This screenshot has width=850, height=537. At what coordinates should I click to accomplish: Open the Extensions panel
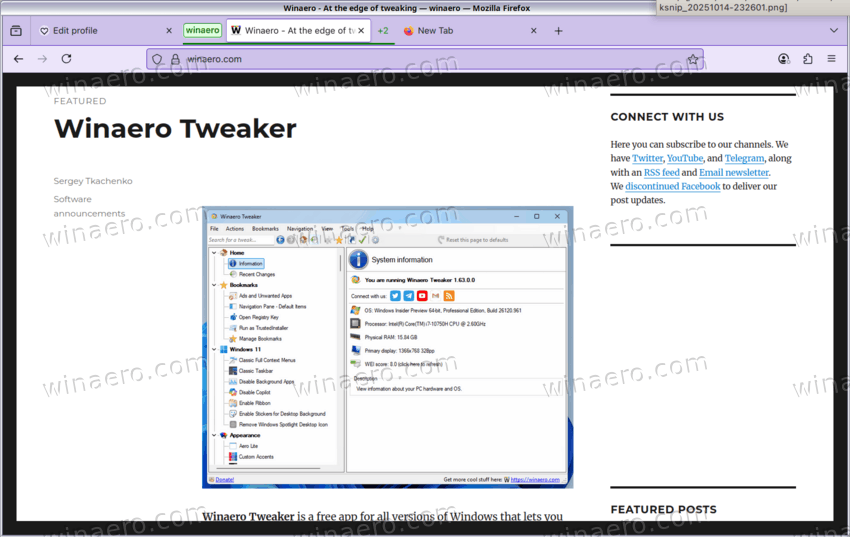coord(807,59)
